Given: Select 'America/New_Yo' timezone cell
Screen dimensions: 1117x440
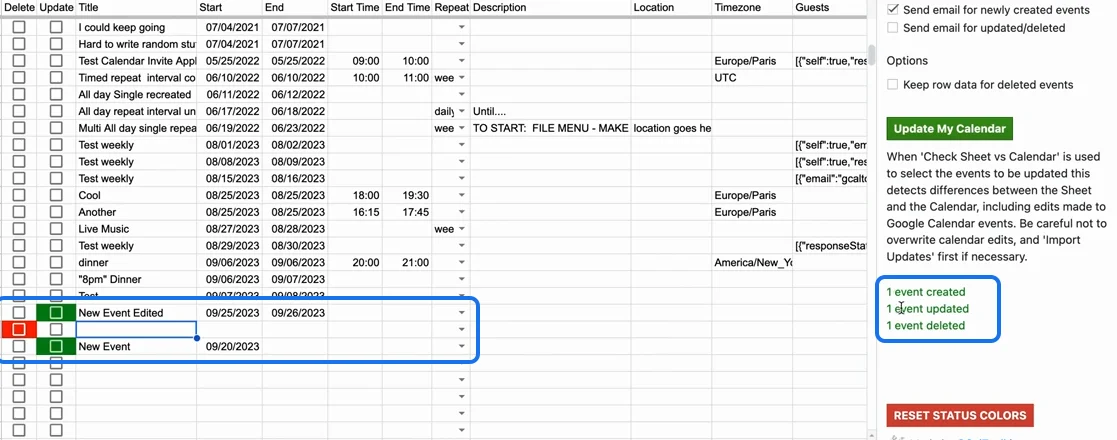Looking at the screenshot, I should click(x=752, y=263).
